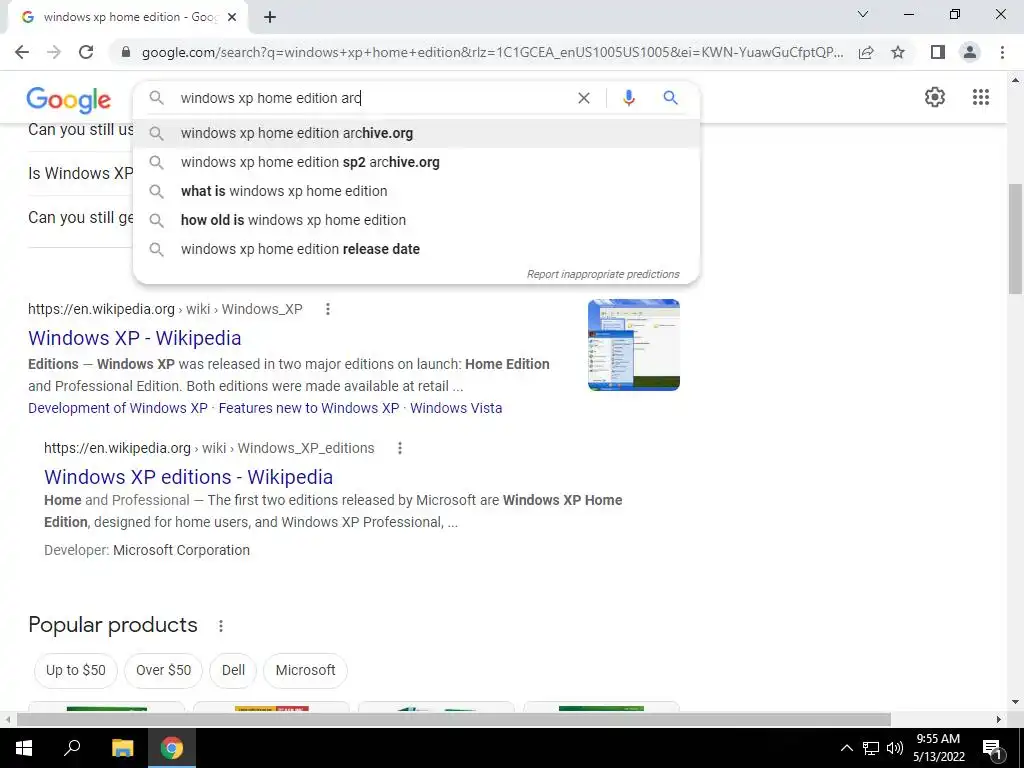Filter products by 'Up to $50'
Screen dimensions: 1024x768
click(x=76, y=671)
